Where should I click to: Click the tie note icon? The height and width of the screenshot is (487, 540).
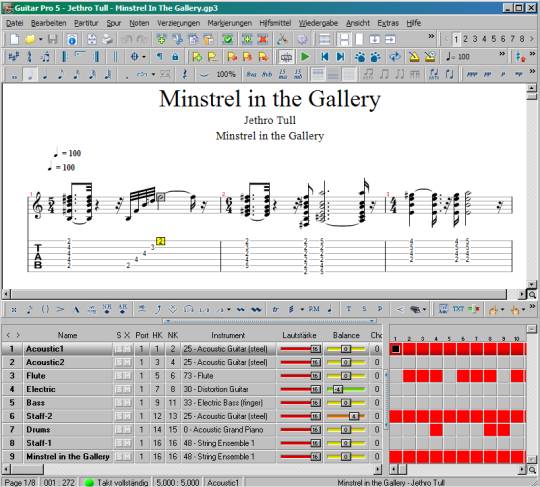(x=204, y=74)
